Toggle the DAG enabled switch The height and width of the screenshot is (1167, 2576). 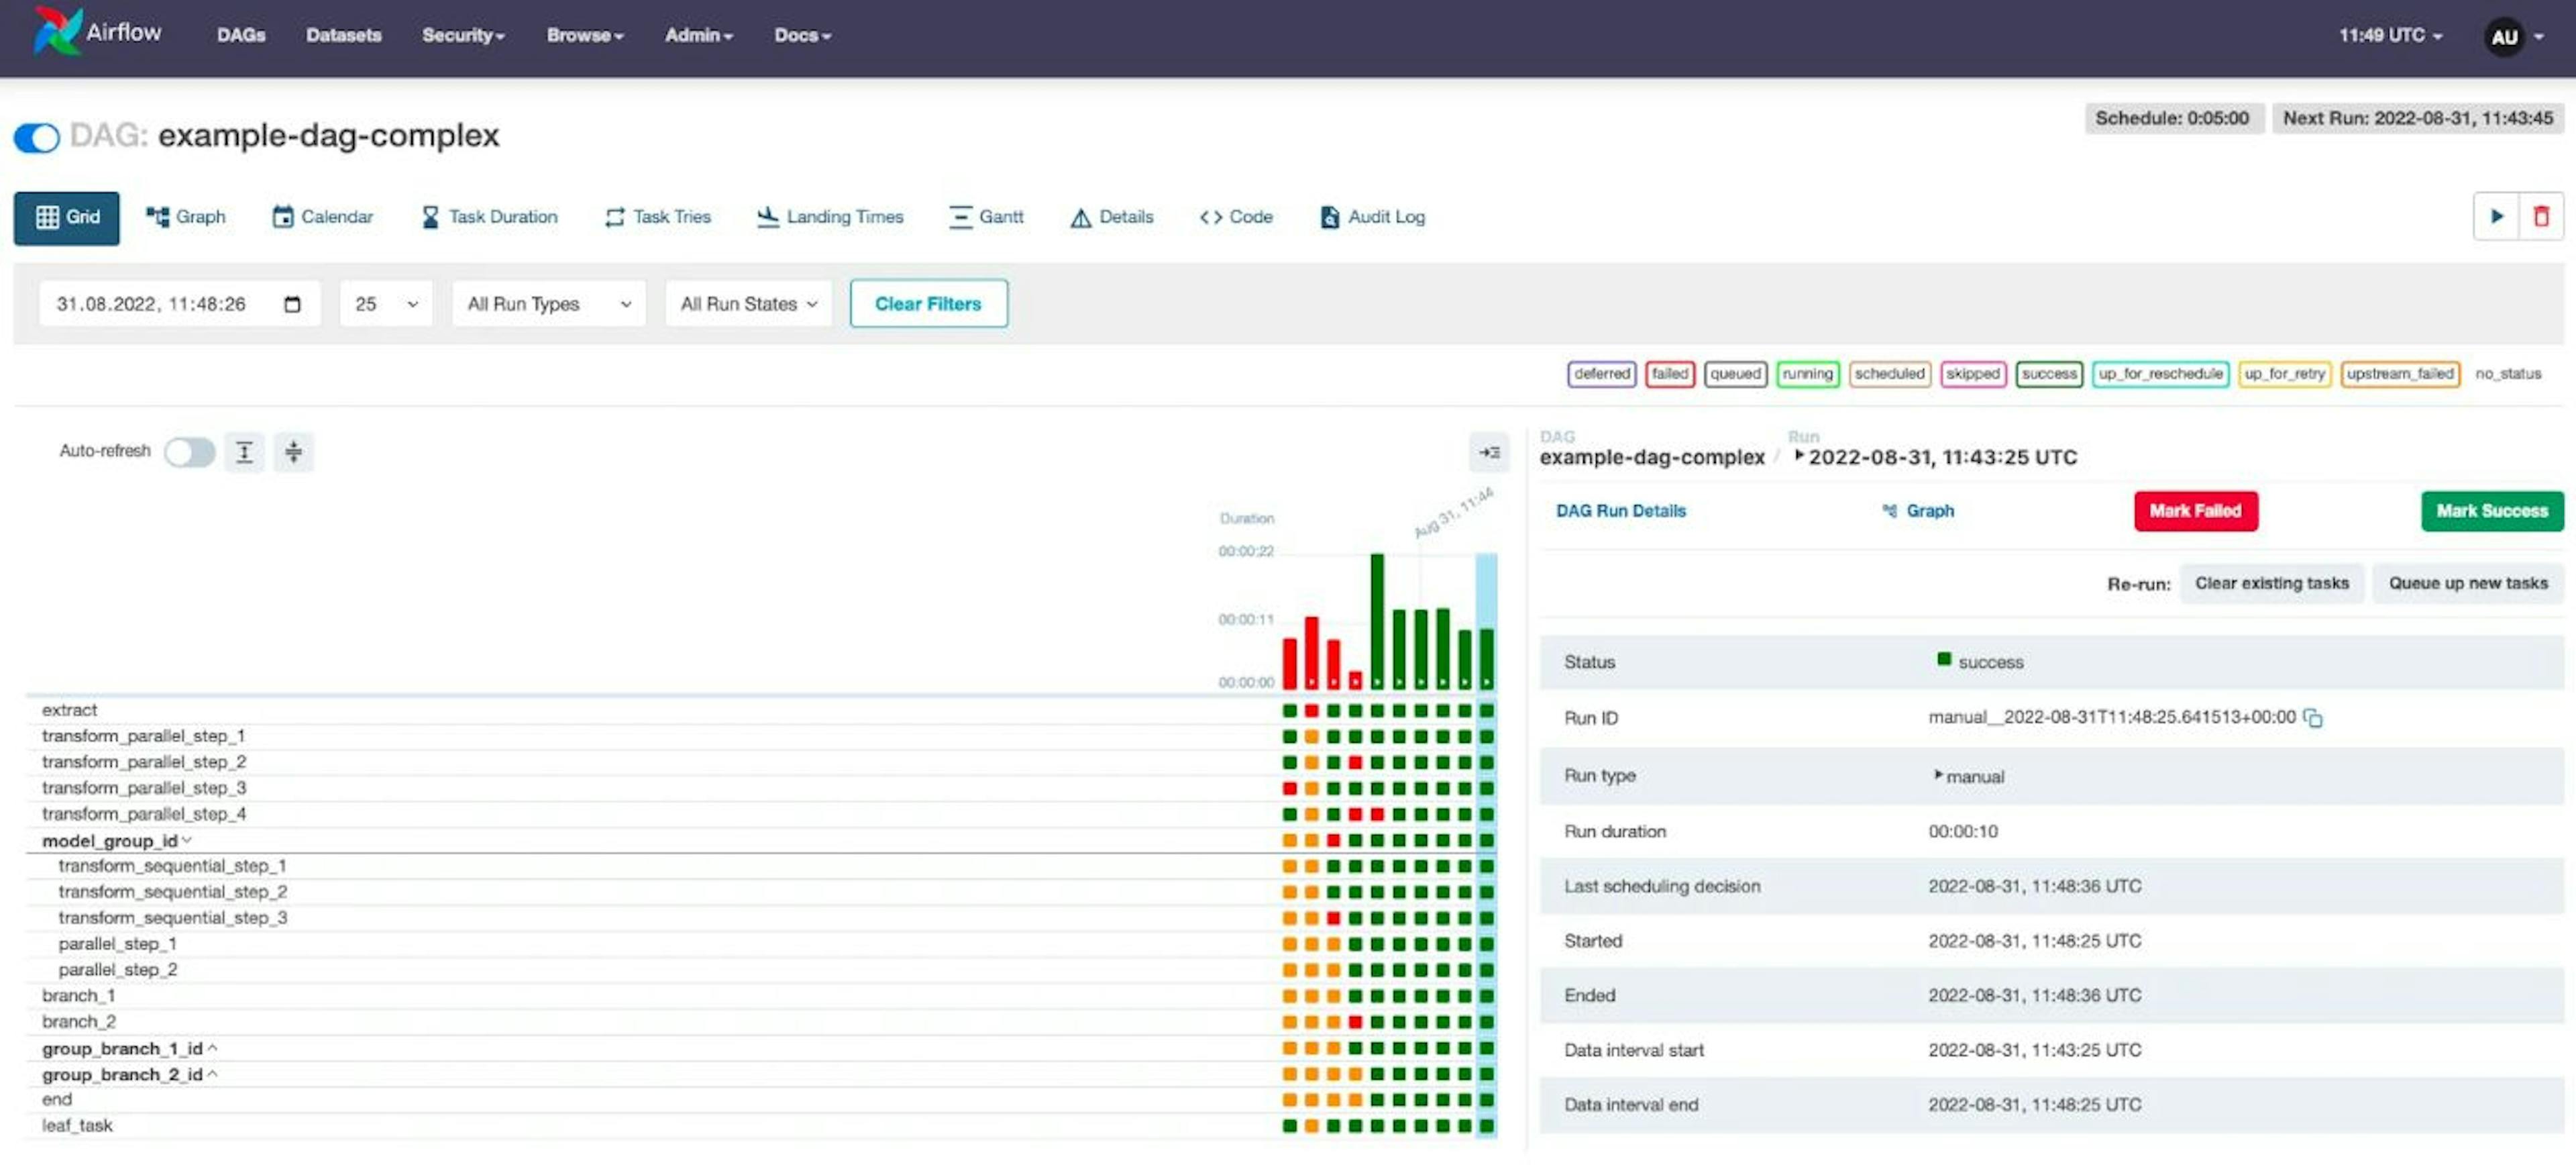(x=36, y=136)
